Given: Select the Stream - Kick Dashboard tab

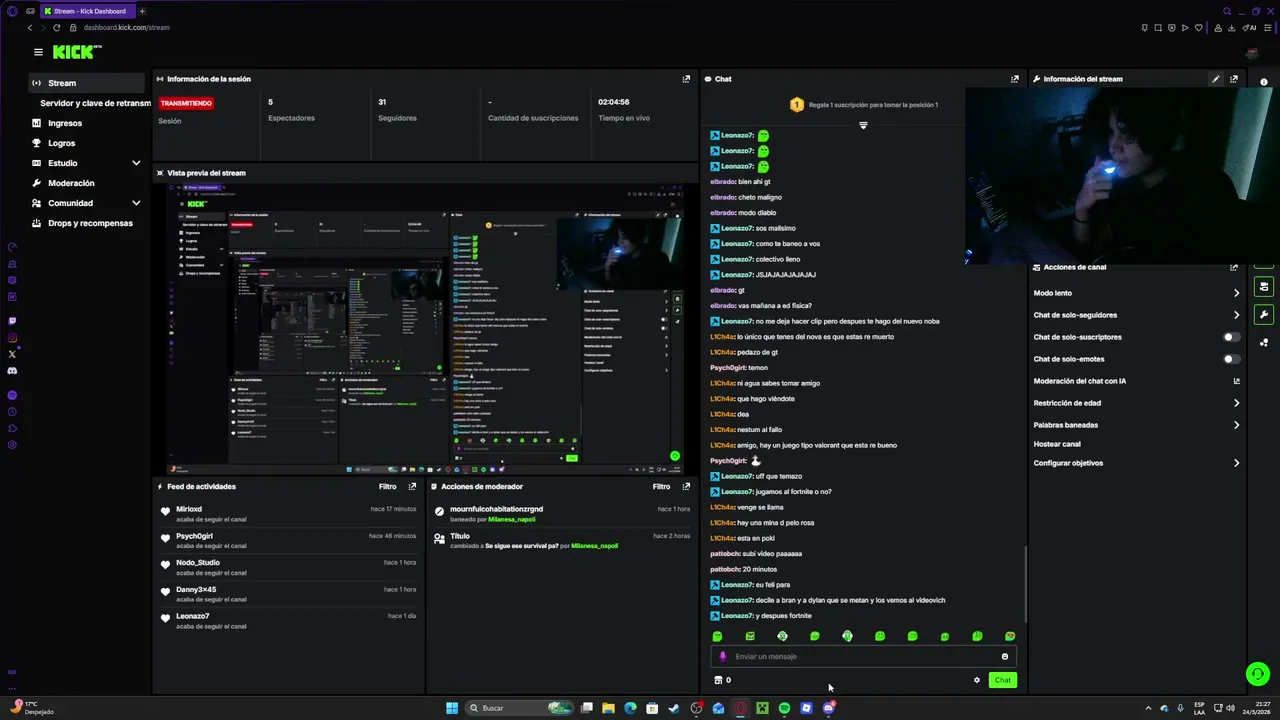Looking at the screenshot, I should point(86,11).
